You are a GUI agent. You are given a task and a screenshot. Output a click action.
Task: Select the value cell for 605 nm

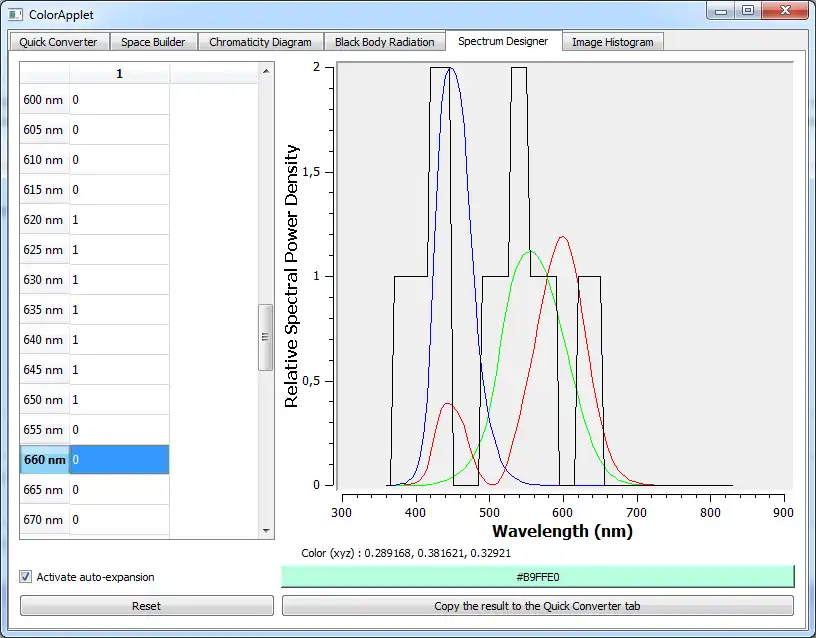[x=120, y=130]
